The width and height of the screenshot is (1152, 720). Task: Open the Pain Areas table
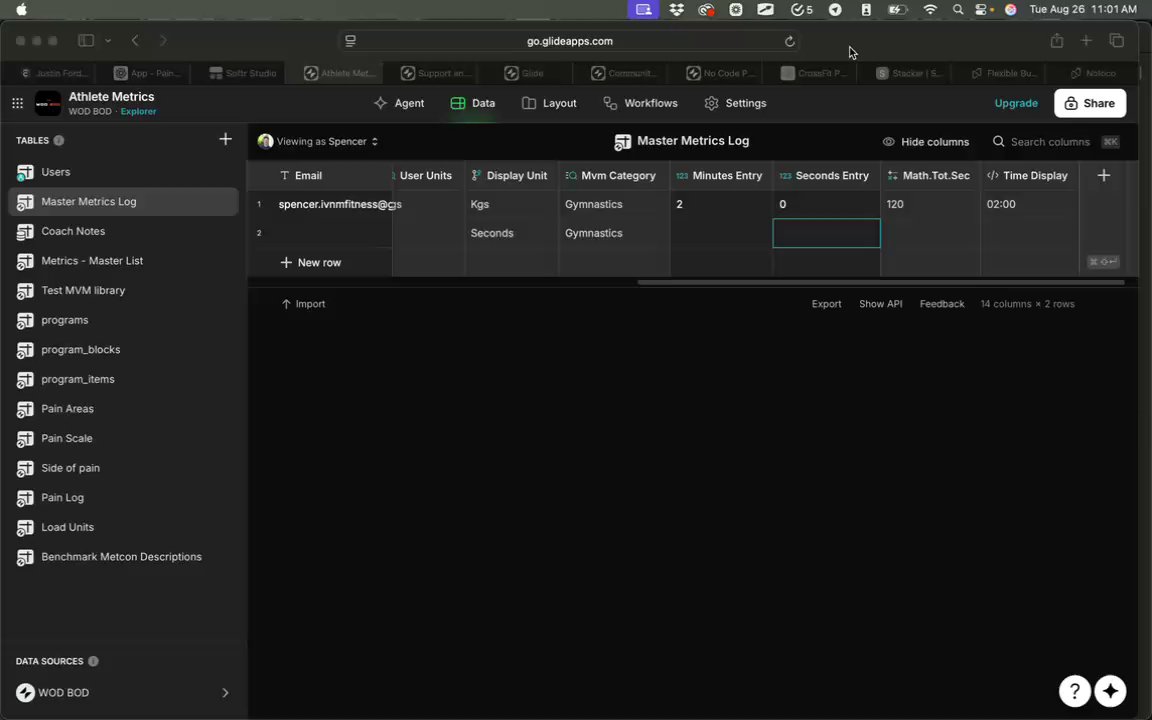tap(123, 408)
